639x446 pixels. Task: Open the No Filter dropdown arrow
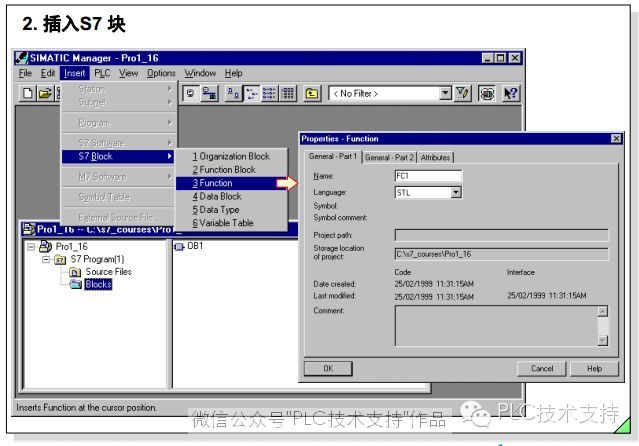coord(445,93)
